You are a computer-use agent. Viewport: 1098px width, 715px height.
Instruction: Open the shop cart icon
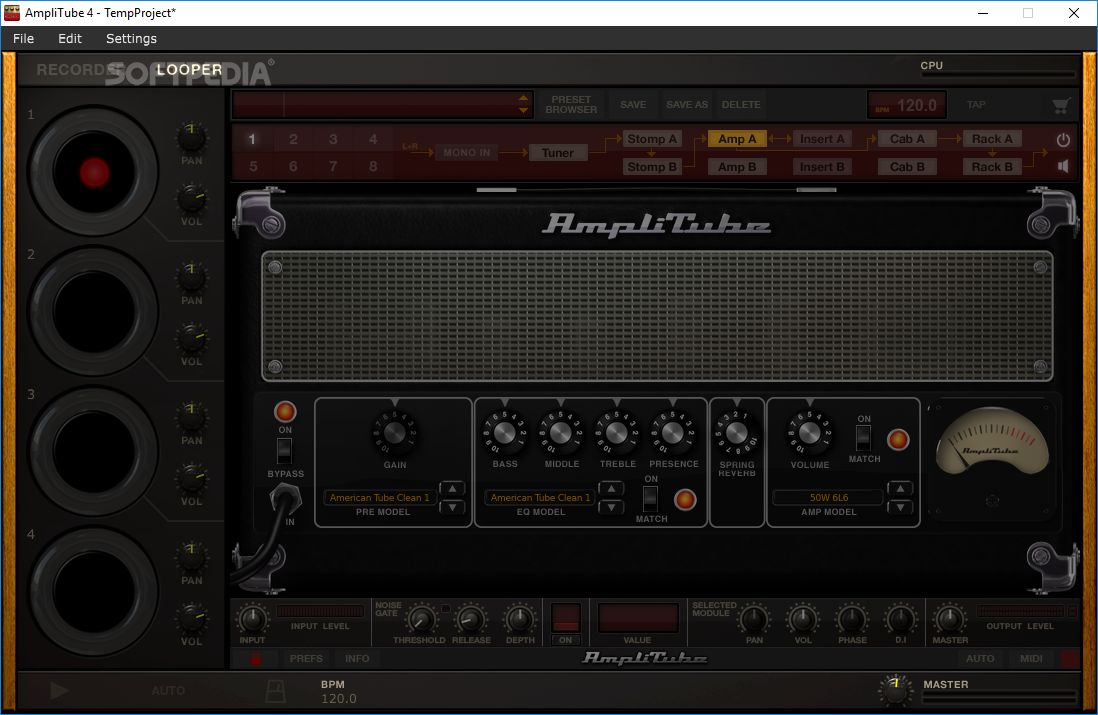(x=1061, y=105)
